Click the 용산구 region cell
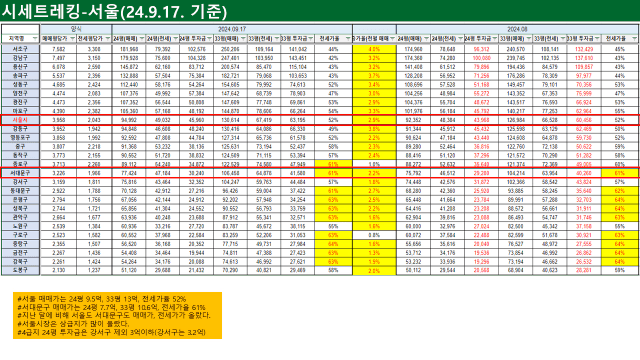 pyautogui.click(x=20, y=67)
